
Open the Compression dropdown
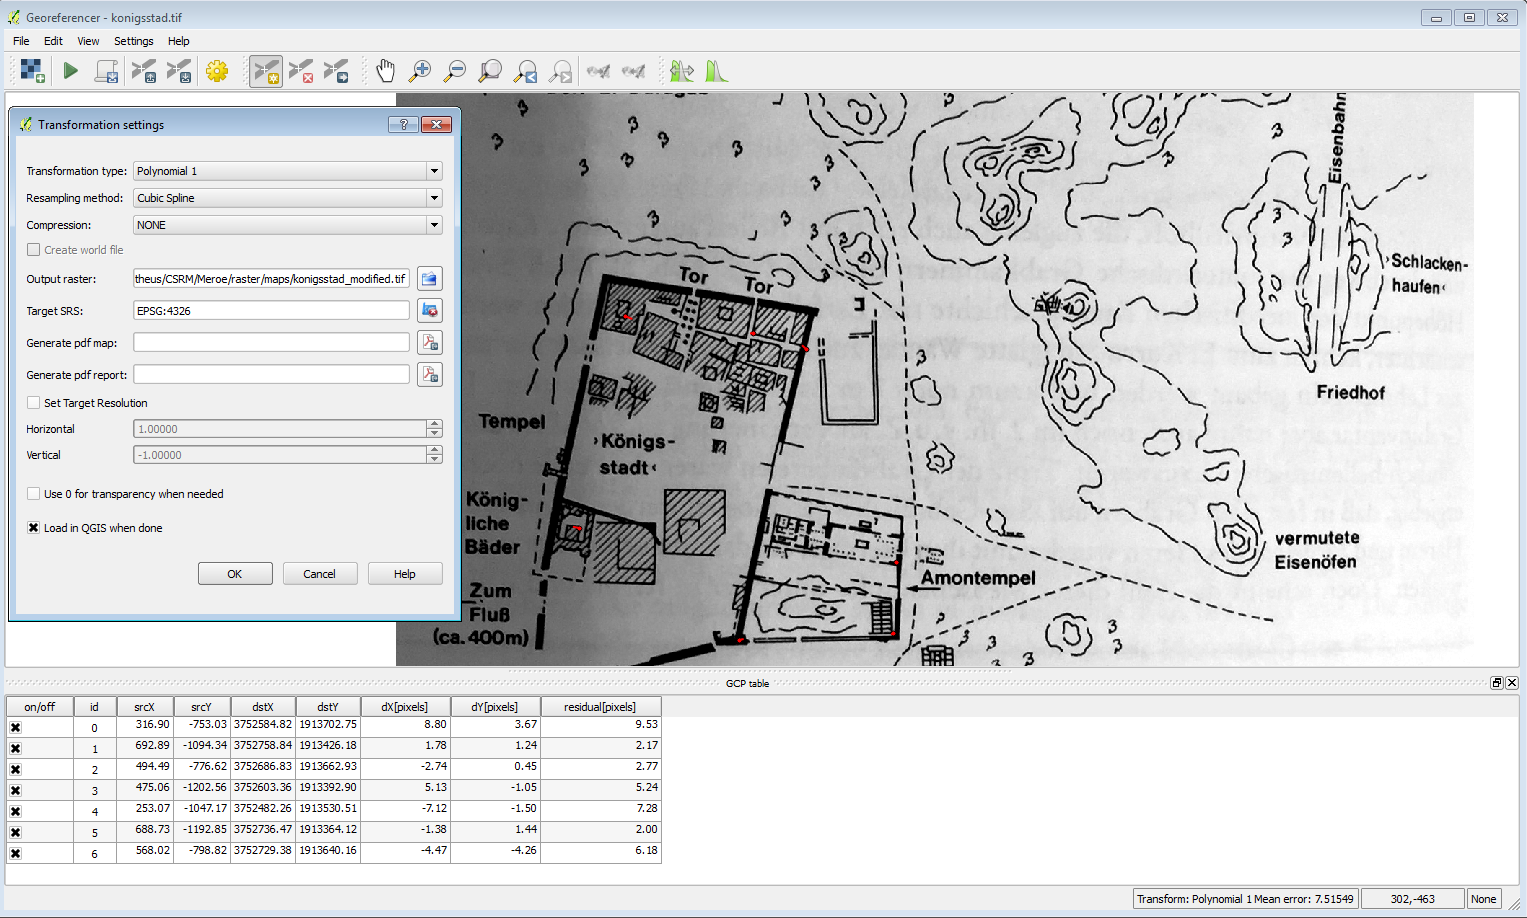pos(288,225)
